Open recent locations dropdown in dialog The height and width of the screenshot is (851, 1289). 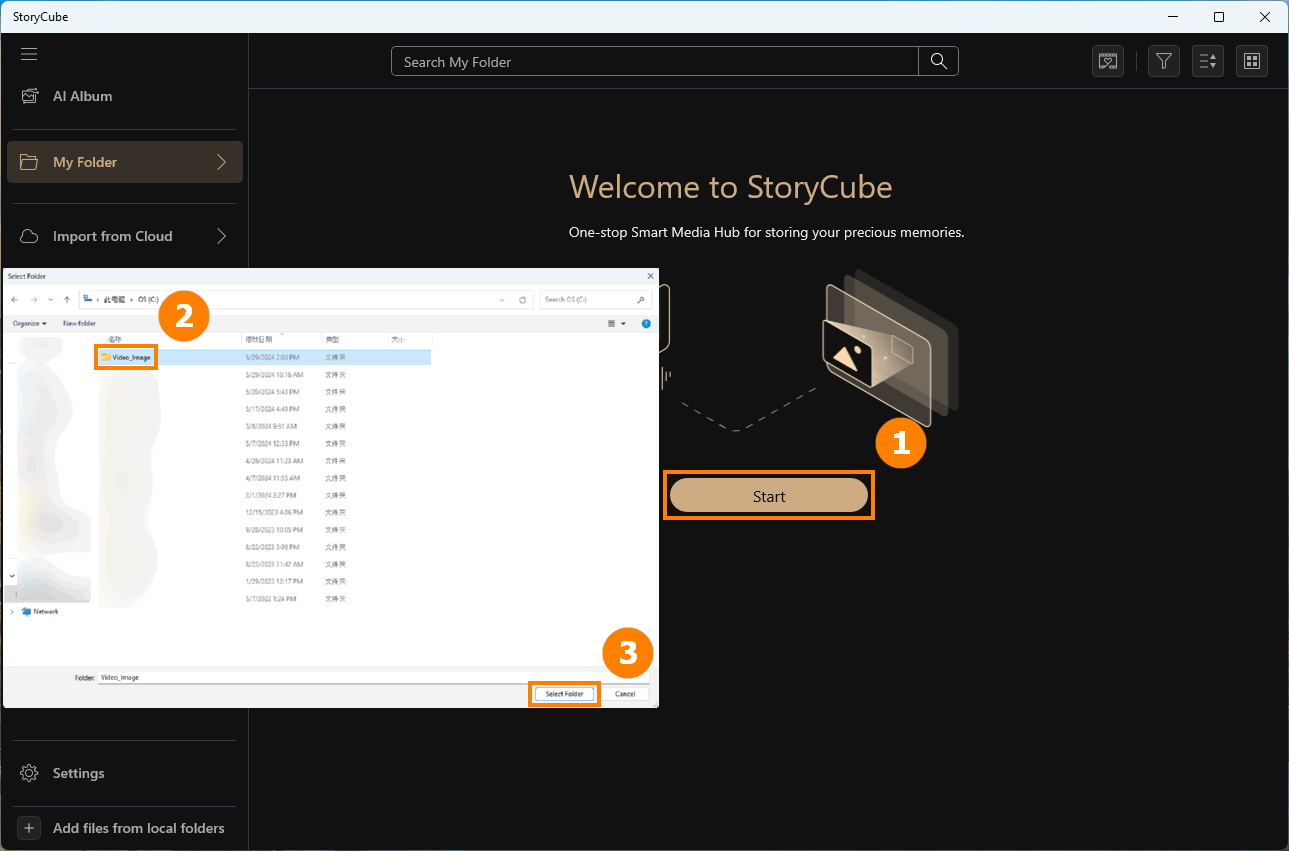click(x=50, y=299)
